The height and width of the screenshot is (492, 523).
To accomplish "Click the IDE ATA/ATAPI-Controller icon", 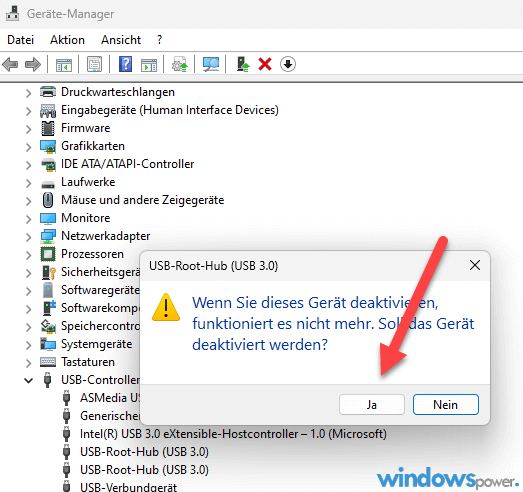I will pyautogui.click(x=48, y=164).
